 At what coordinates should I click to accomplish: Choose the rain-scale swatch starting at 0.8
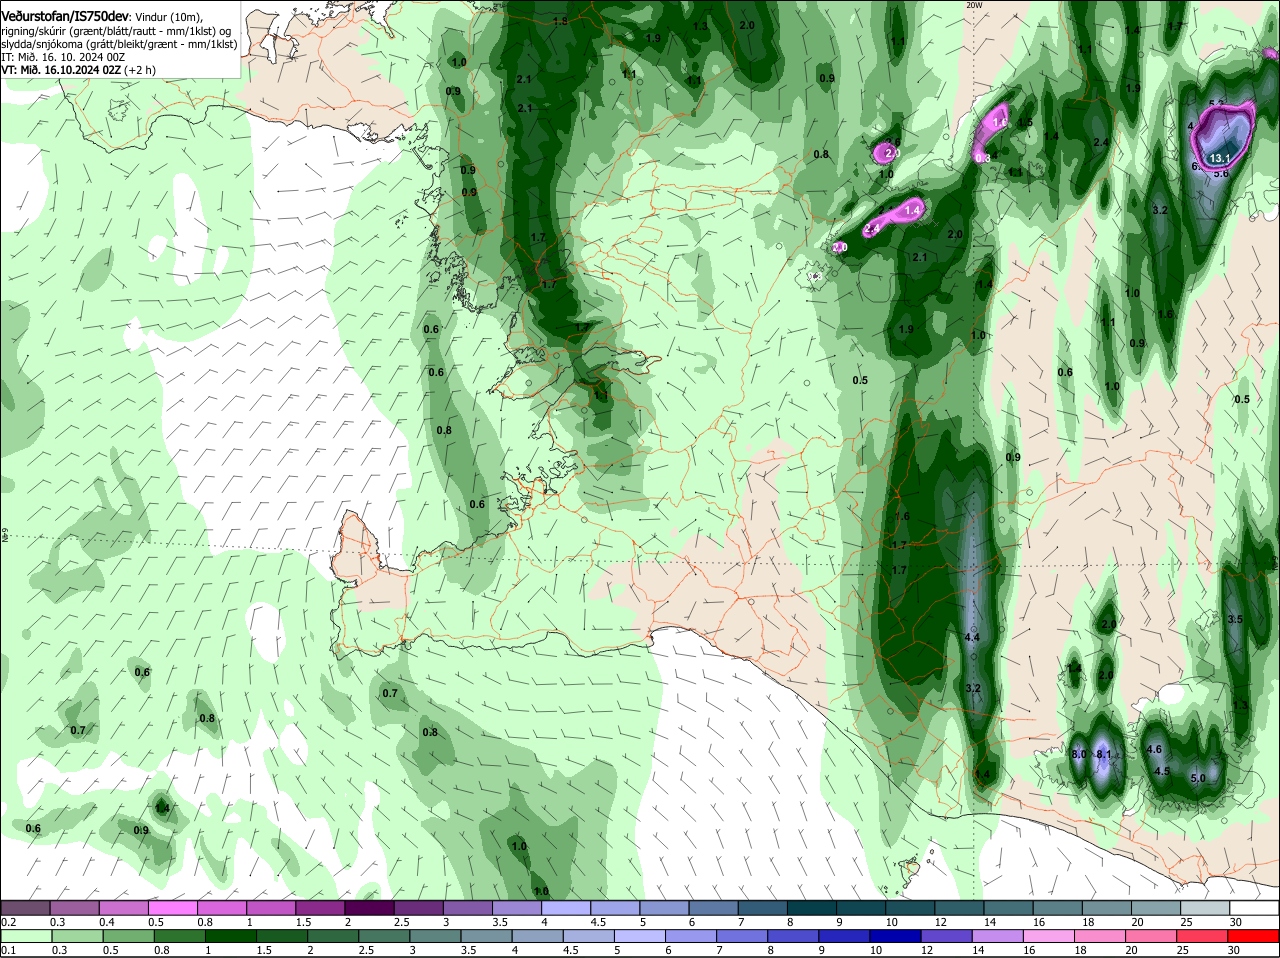pyautogui.click(x=179, y=936)
